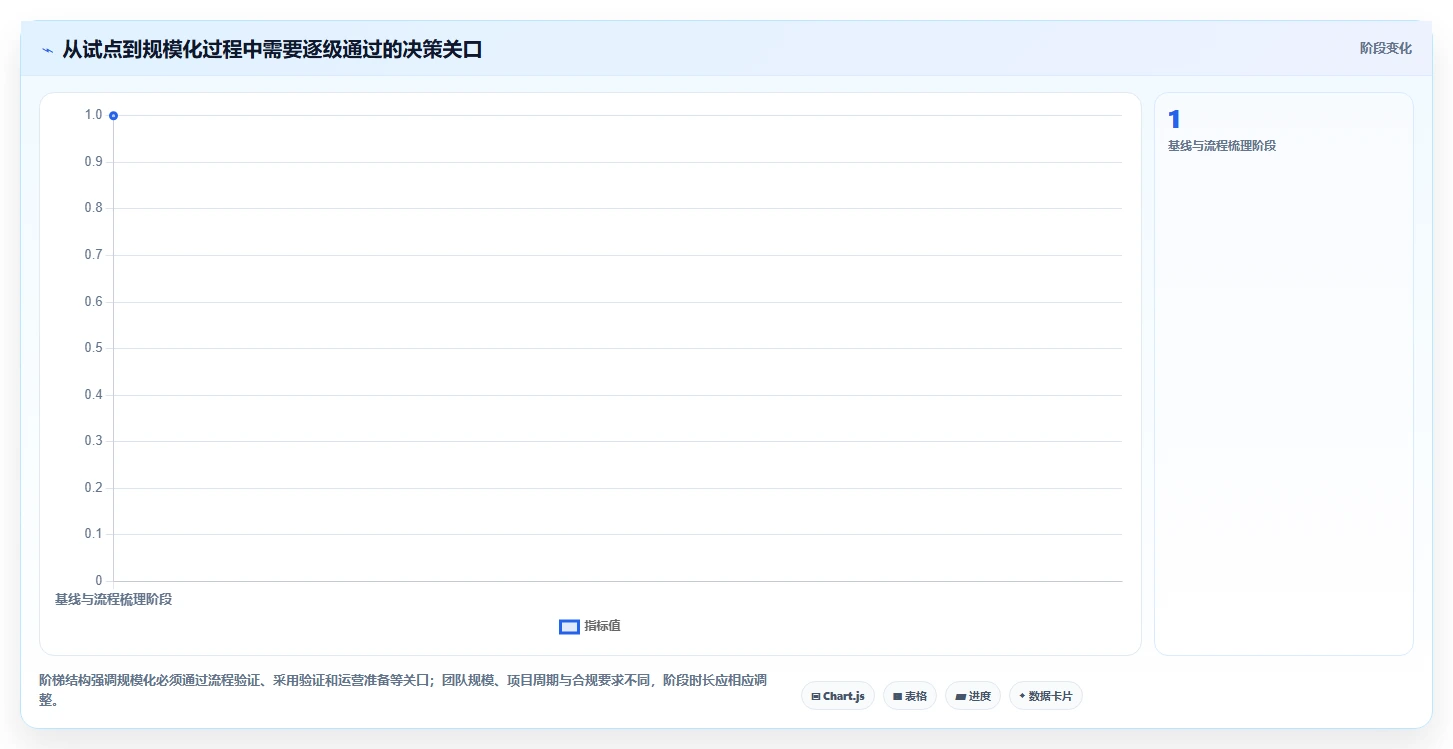Click the 进度 tag icon
Image resolution: width=1453 pixels, height=749 pixels.
tap(960, 696)
